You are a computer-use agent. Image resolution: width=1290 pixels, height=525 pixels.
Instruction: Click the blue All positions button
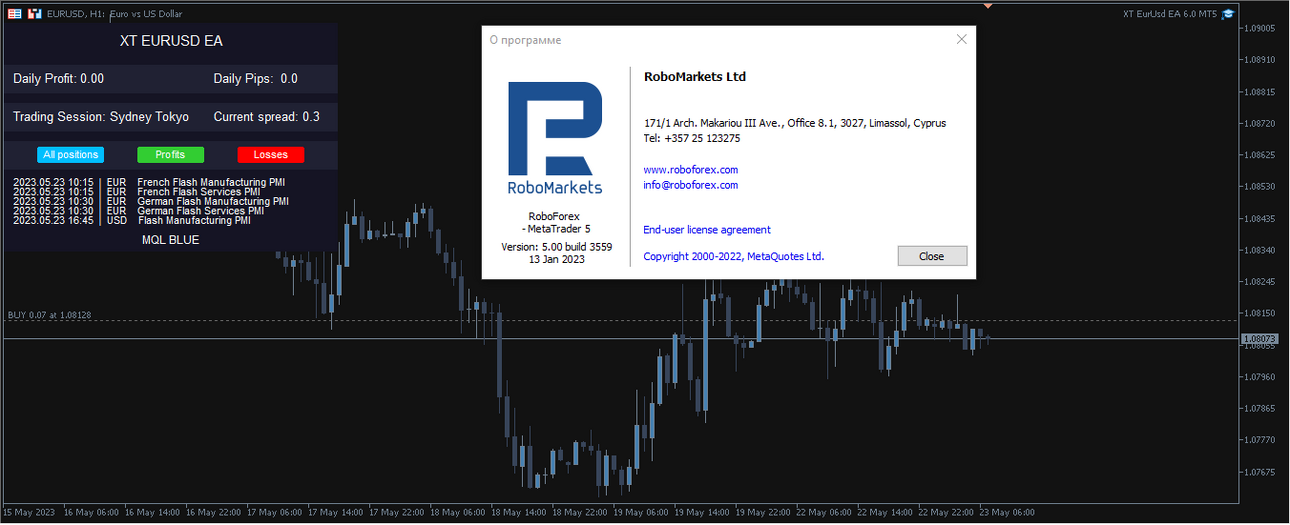pos(71,155)
